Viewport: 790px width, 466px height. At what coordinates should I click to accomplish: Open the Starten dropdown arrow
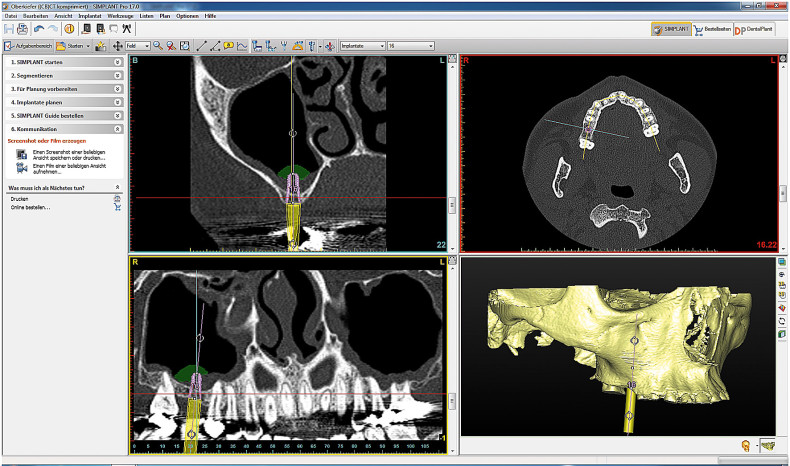tap(88, 46)
